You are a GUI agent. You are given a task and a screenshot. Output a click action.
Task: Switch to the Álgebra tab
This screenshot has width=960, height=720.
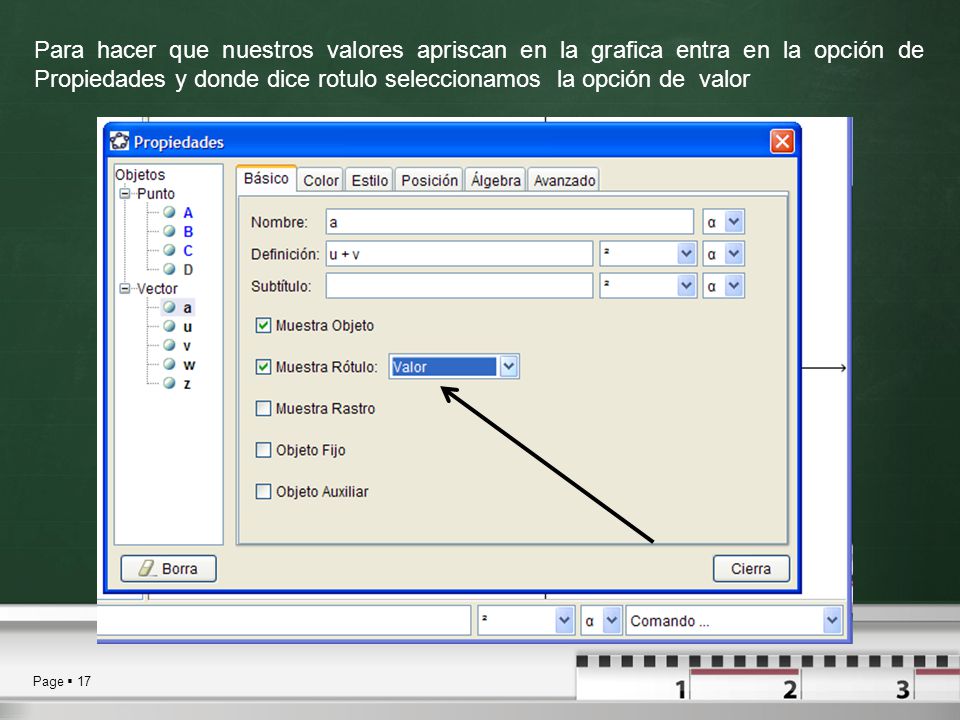click(495, 181)
